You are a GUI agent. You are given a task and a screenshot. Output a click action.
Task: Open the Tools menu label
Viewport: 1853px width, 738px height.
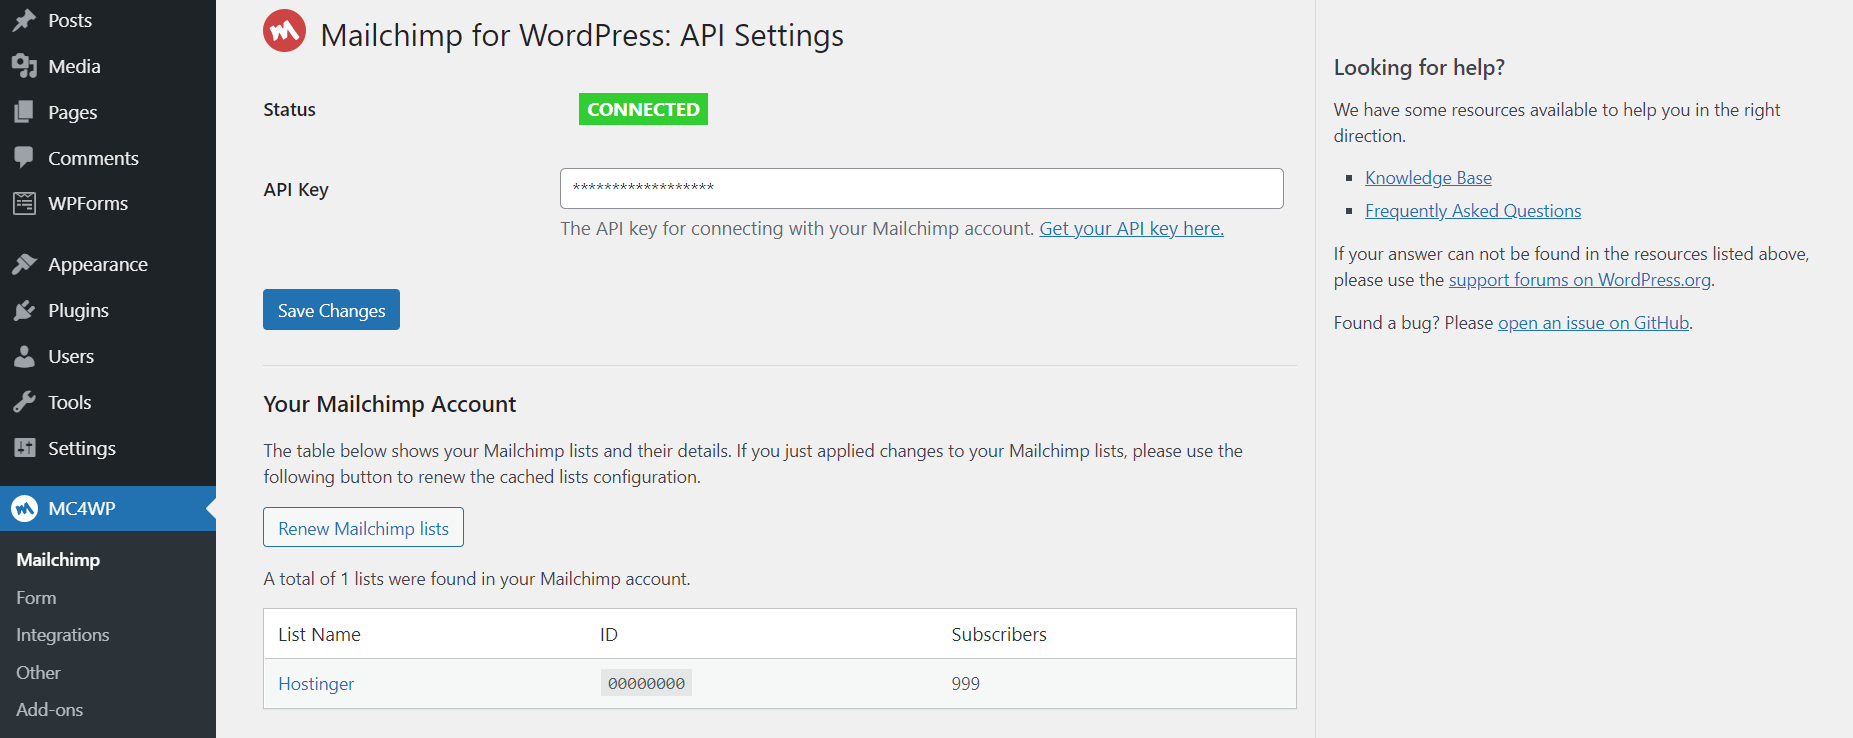coord(69,402)
